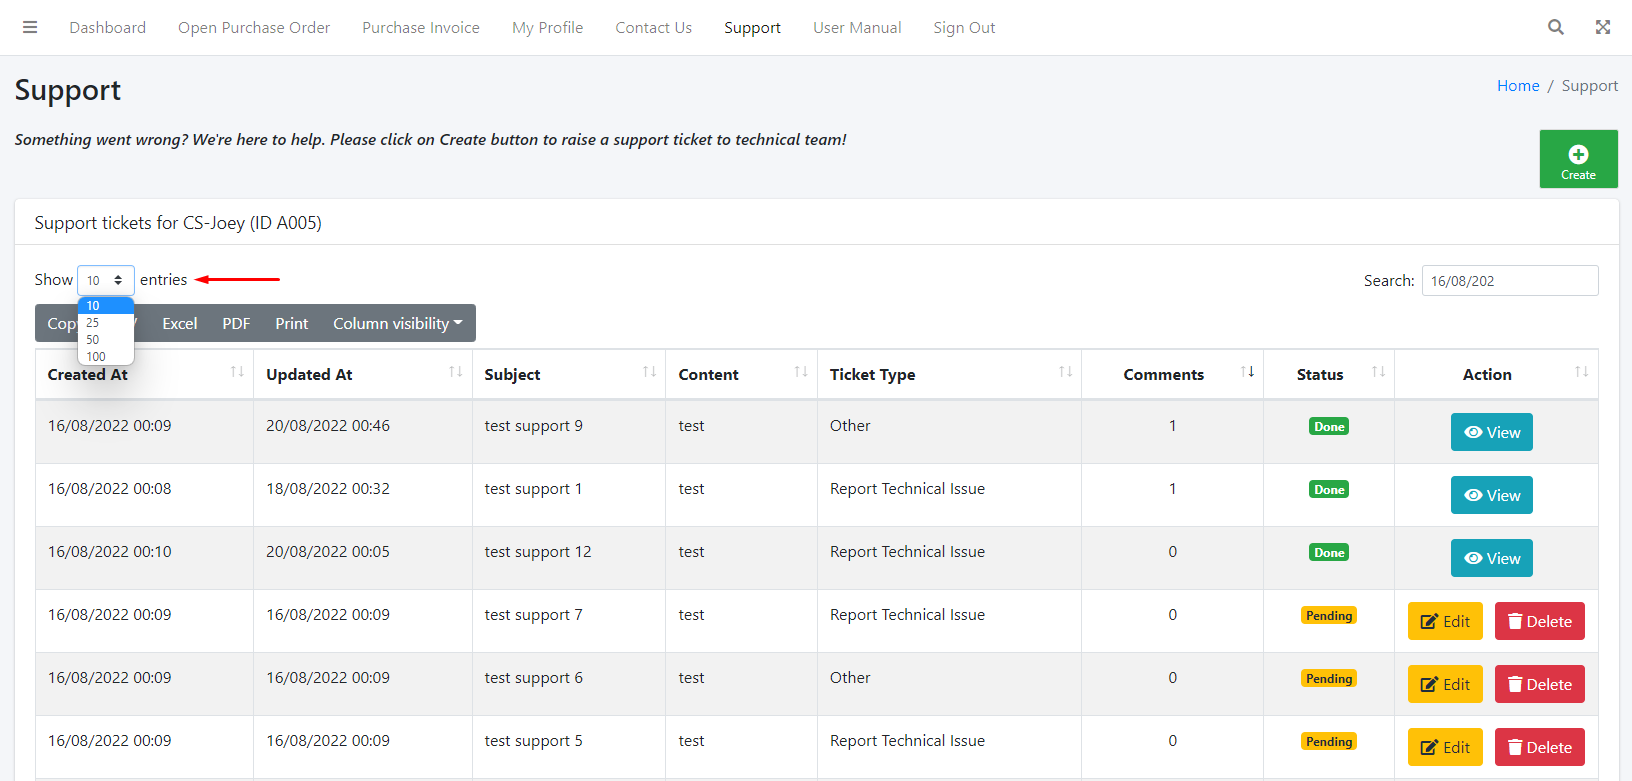1632x781 pixels.
Task: Follow the Home breadcrumb link
Action: coord(1517,86)
